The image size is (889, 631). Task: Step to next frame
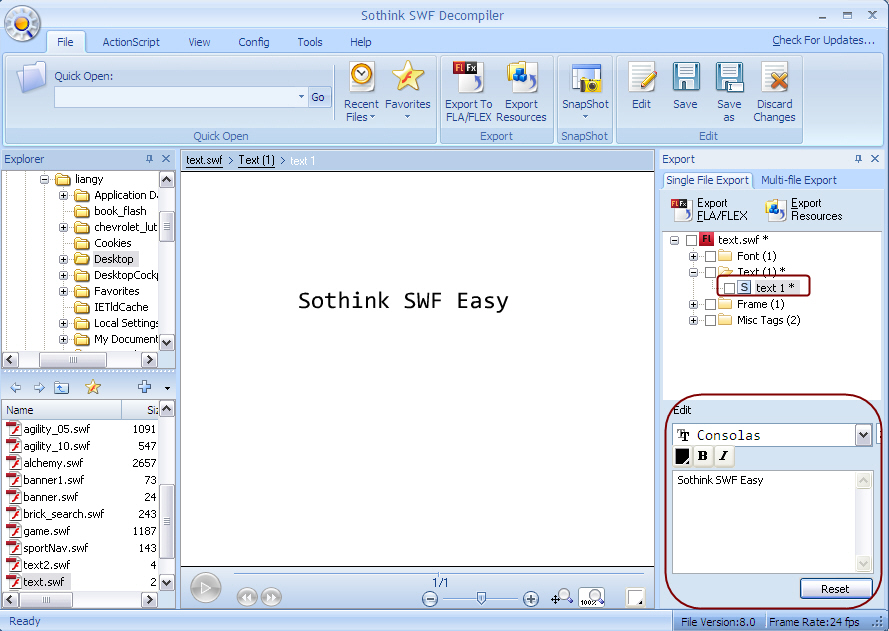272,597
